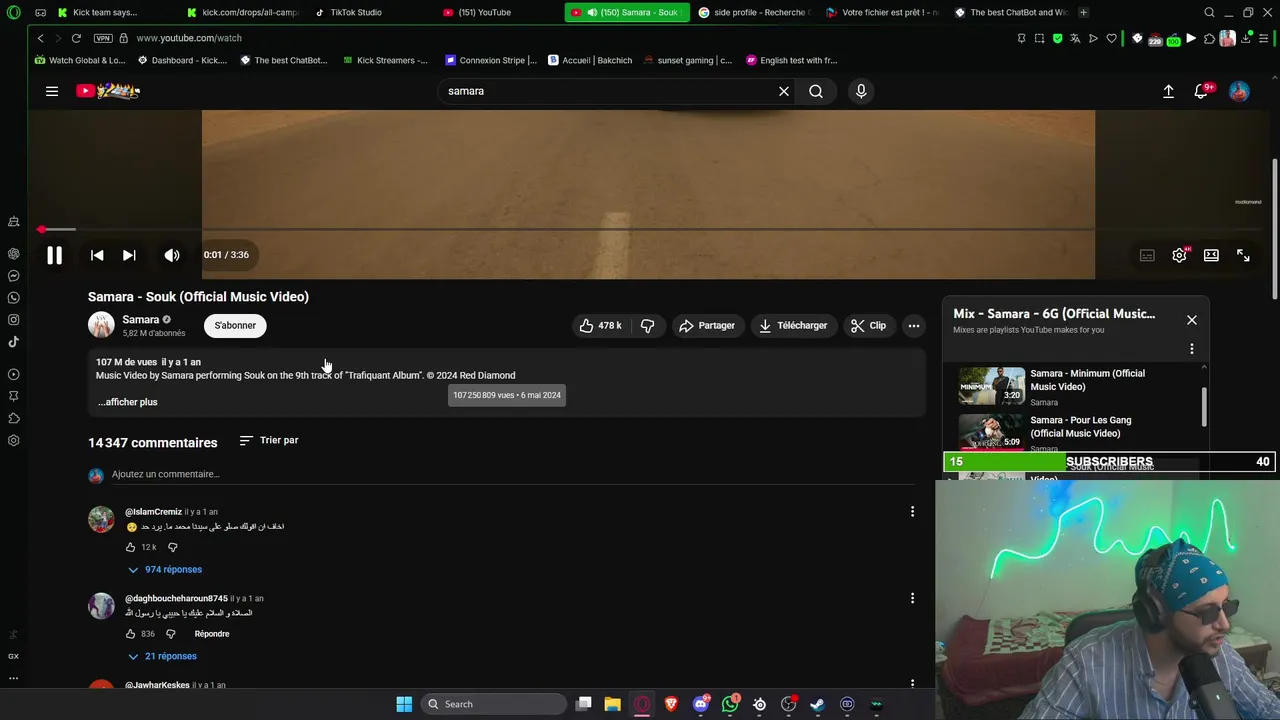Screen dimensions: 1280x720
Task: Open YouTube notifications bell
Action: (x=1202, y=91)
